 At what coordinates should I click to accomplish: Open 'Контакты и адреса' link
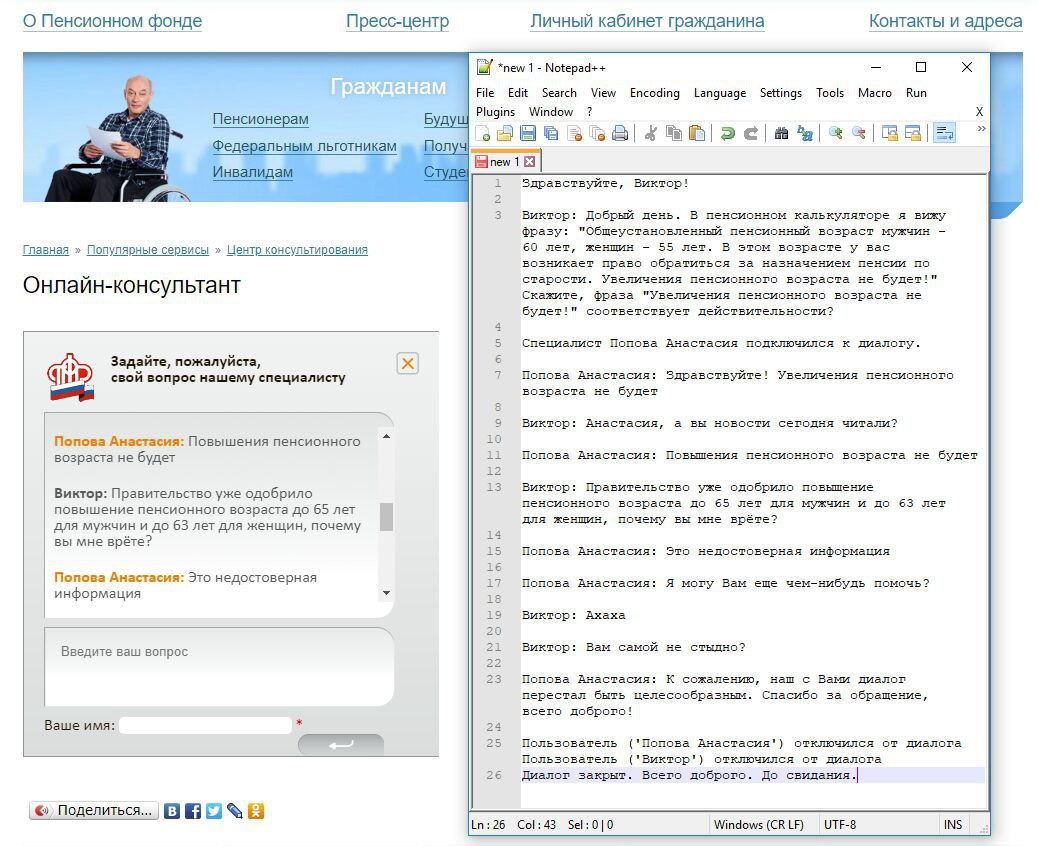946,21
